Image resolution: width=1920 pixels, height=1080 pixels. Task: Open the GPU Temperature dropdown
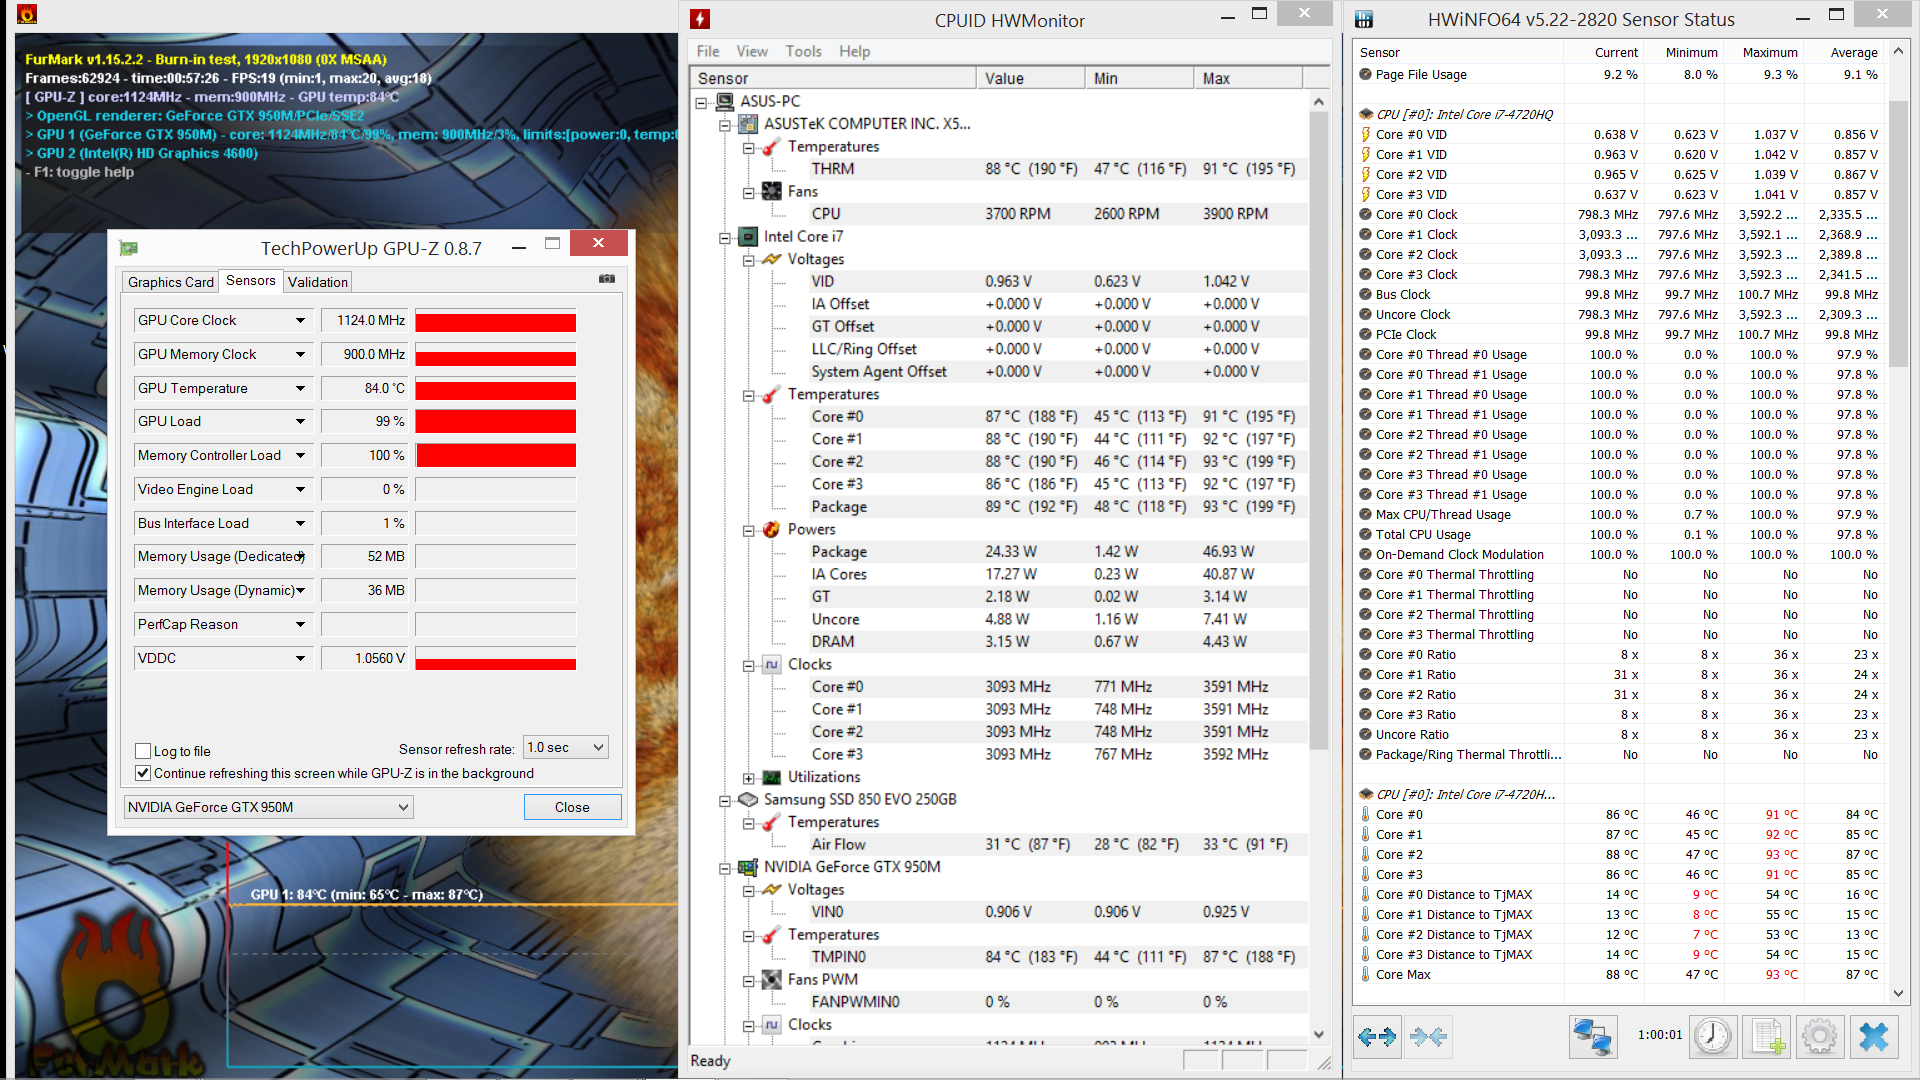[x=300, y=388]
